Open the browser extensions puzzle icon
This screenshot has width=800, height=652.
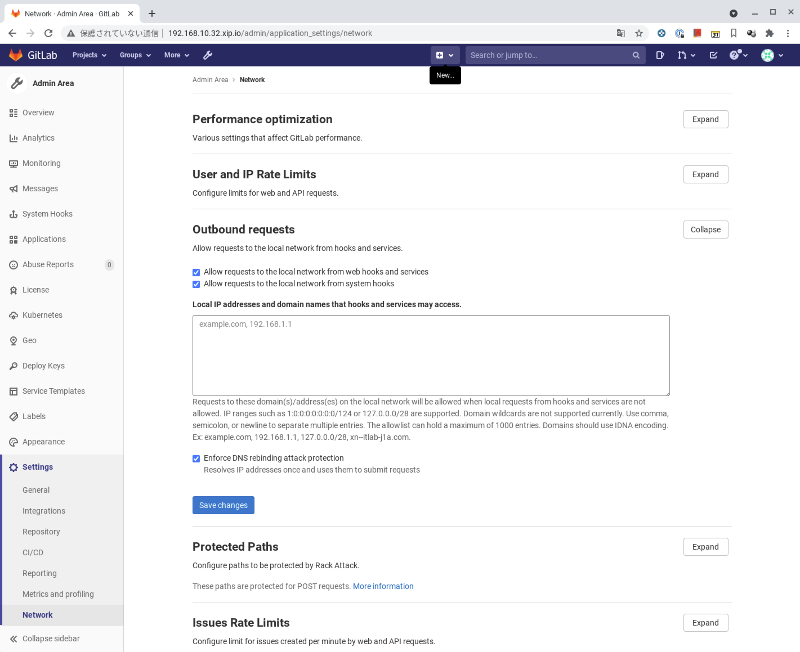(769, 33)
